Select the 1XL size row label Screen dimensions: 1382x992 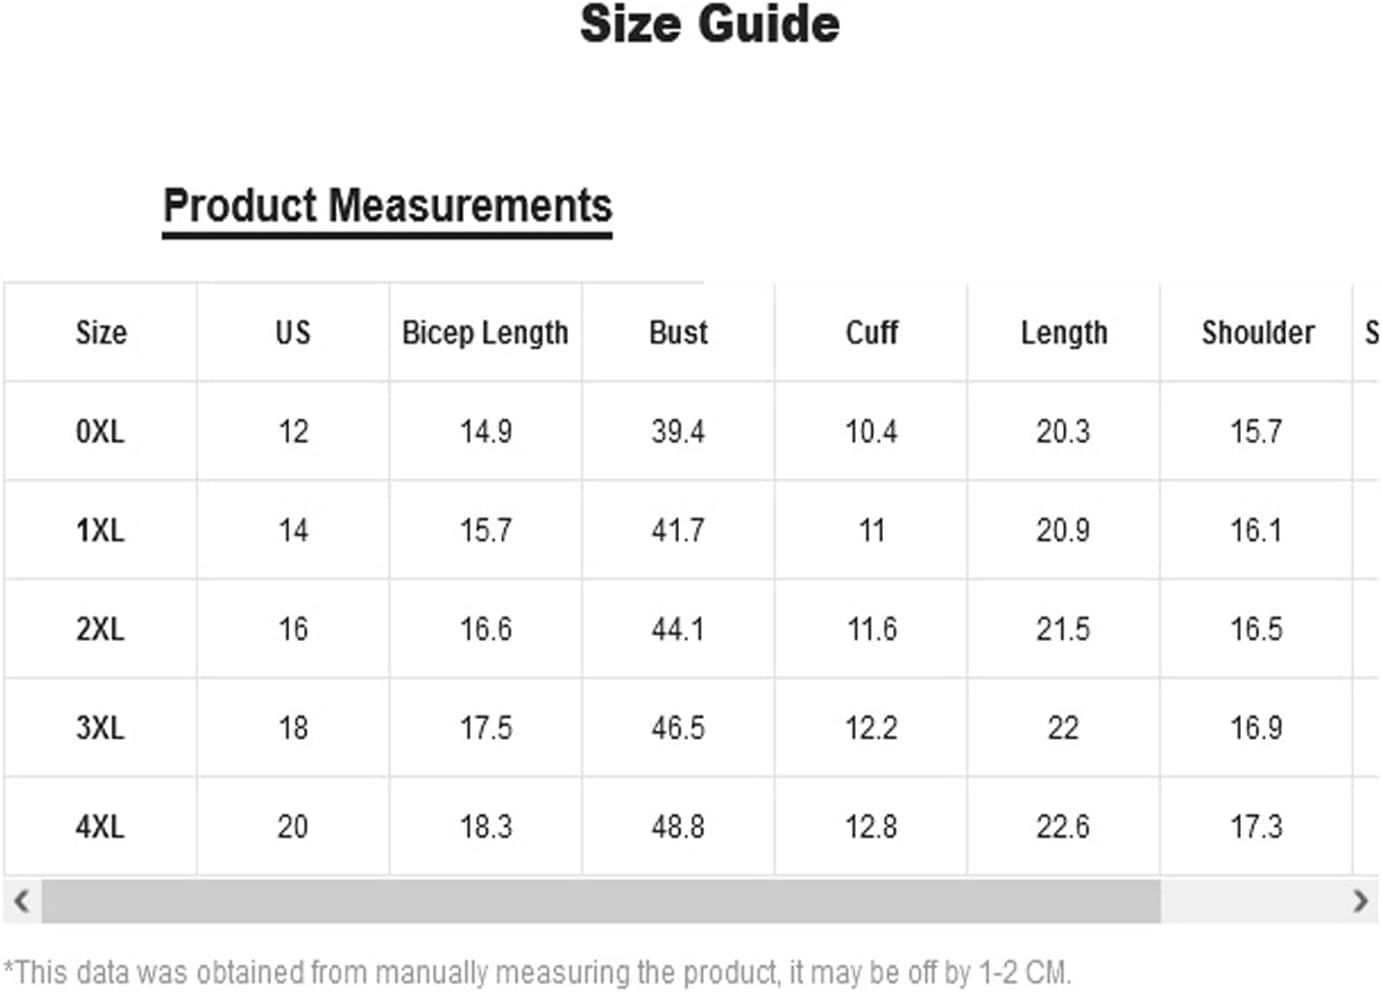click(x=100, y=530)
